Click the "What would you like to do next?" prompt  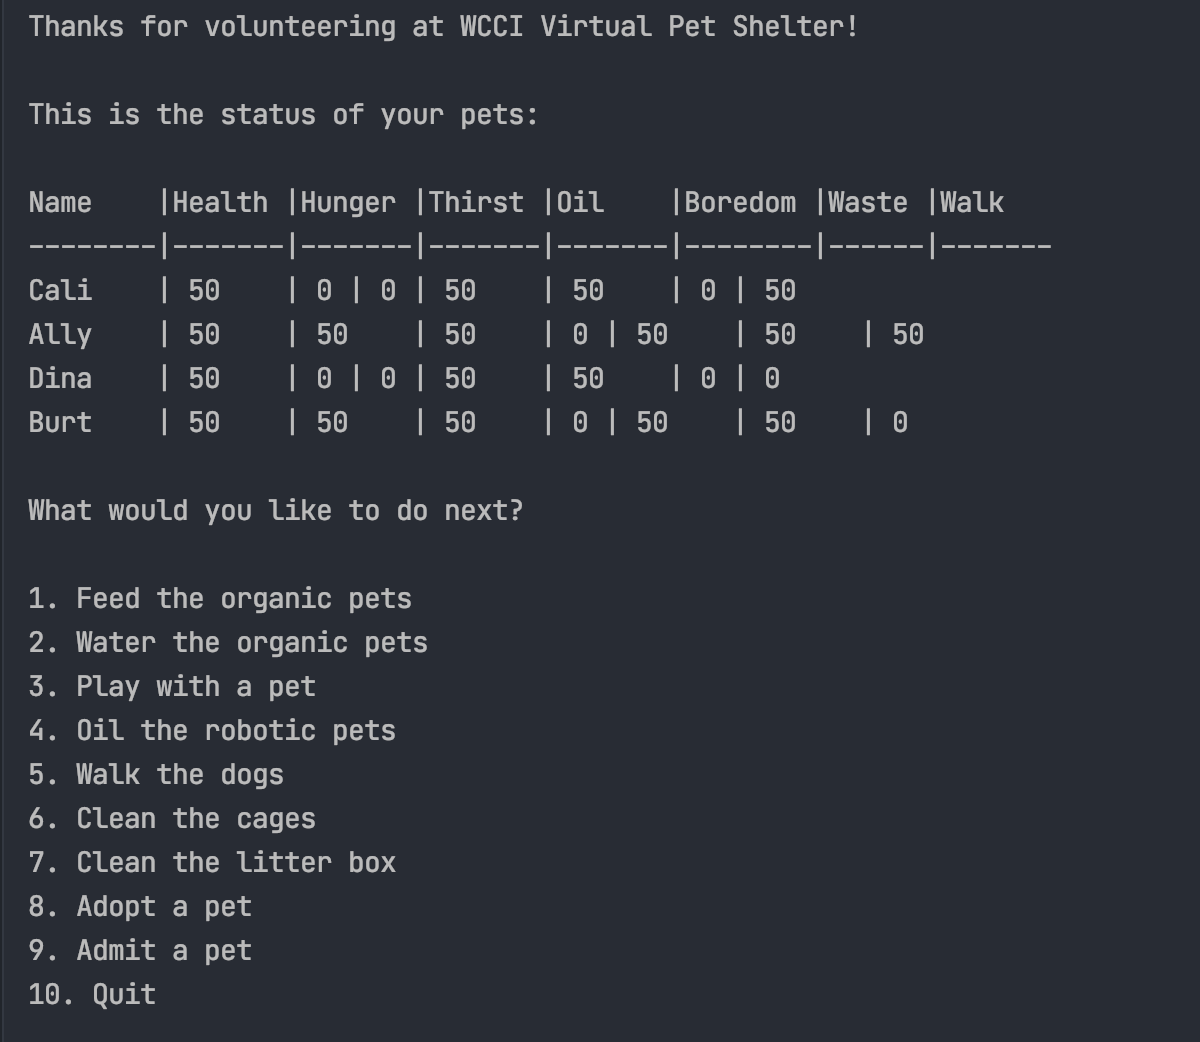[276, 511]
